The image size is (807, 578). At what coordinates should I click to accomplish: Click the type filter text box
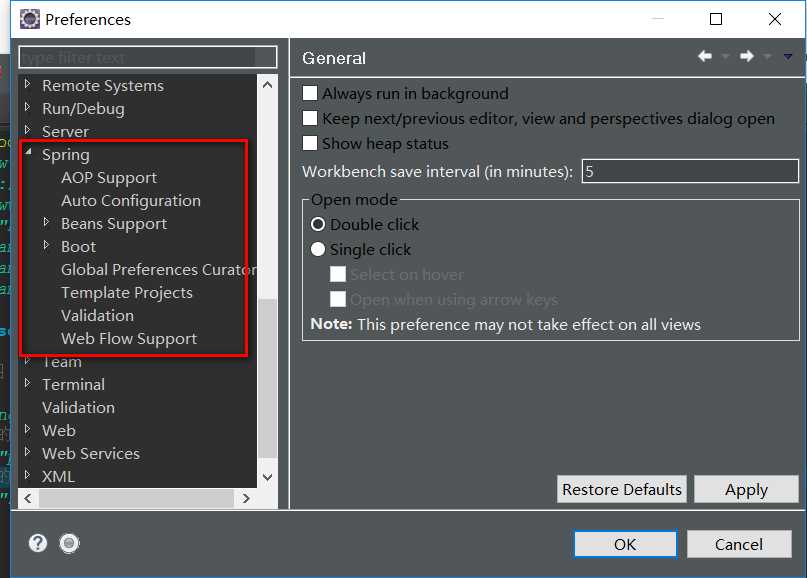coord(148,57)
